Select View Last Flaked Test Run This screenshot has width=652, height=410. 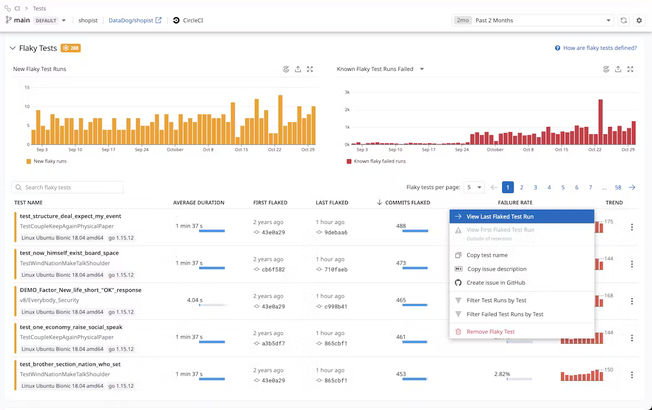coord(500,216)
